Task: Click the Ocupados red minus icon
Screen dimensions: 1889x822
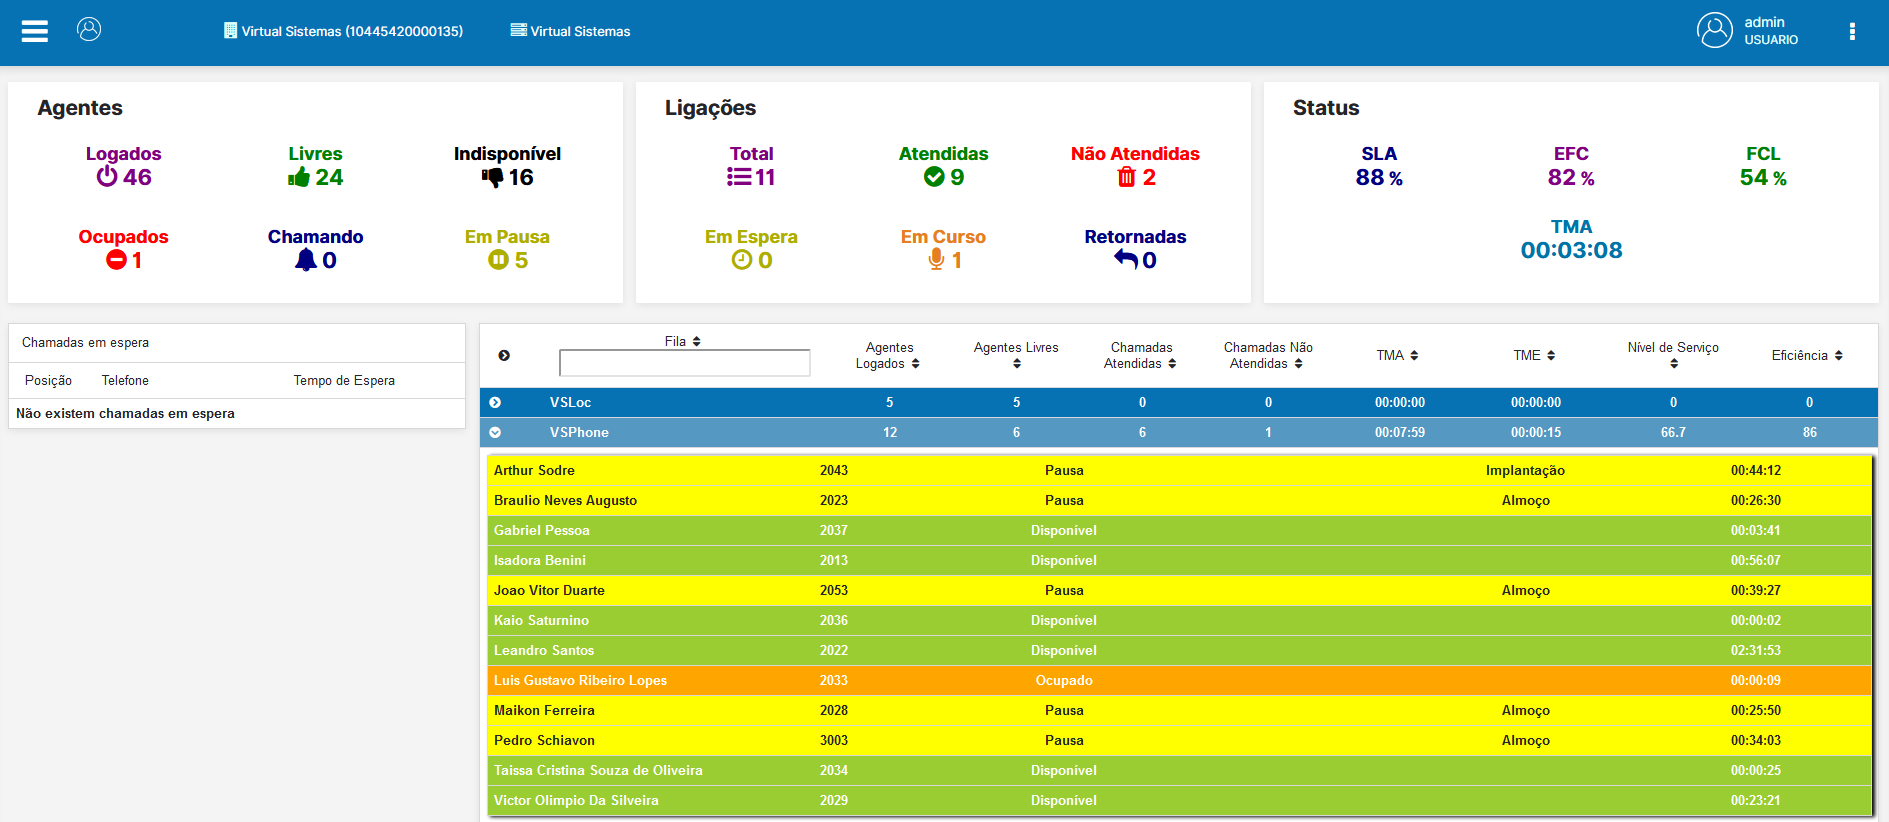Action: tap(117, 260)
